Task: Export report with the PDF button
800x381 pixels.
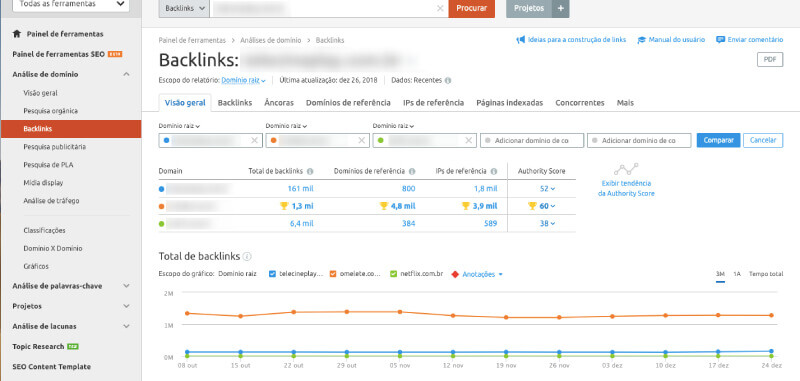Action: (769, 60)
